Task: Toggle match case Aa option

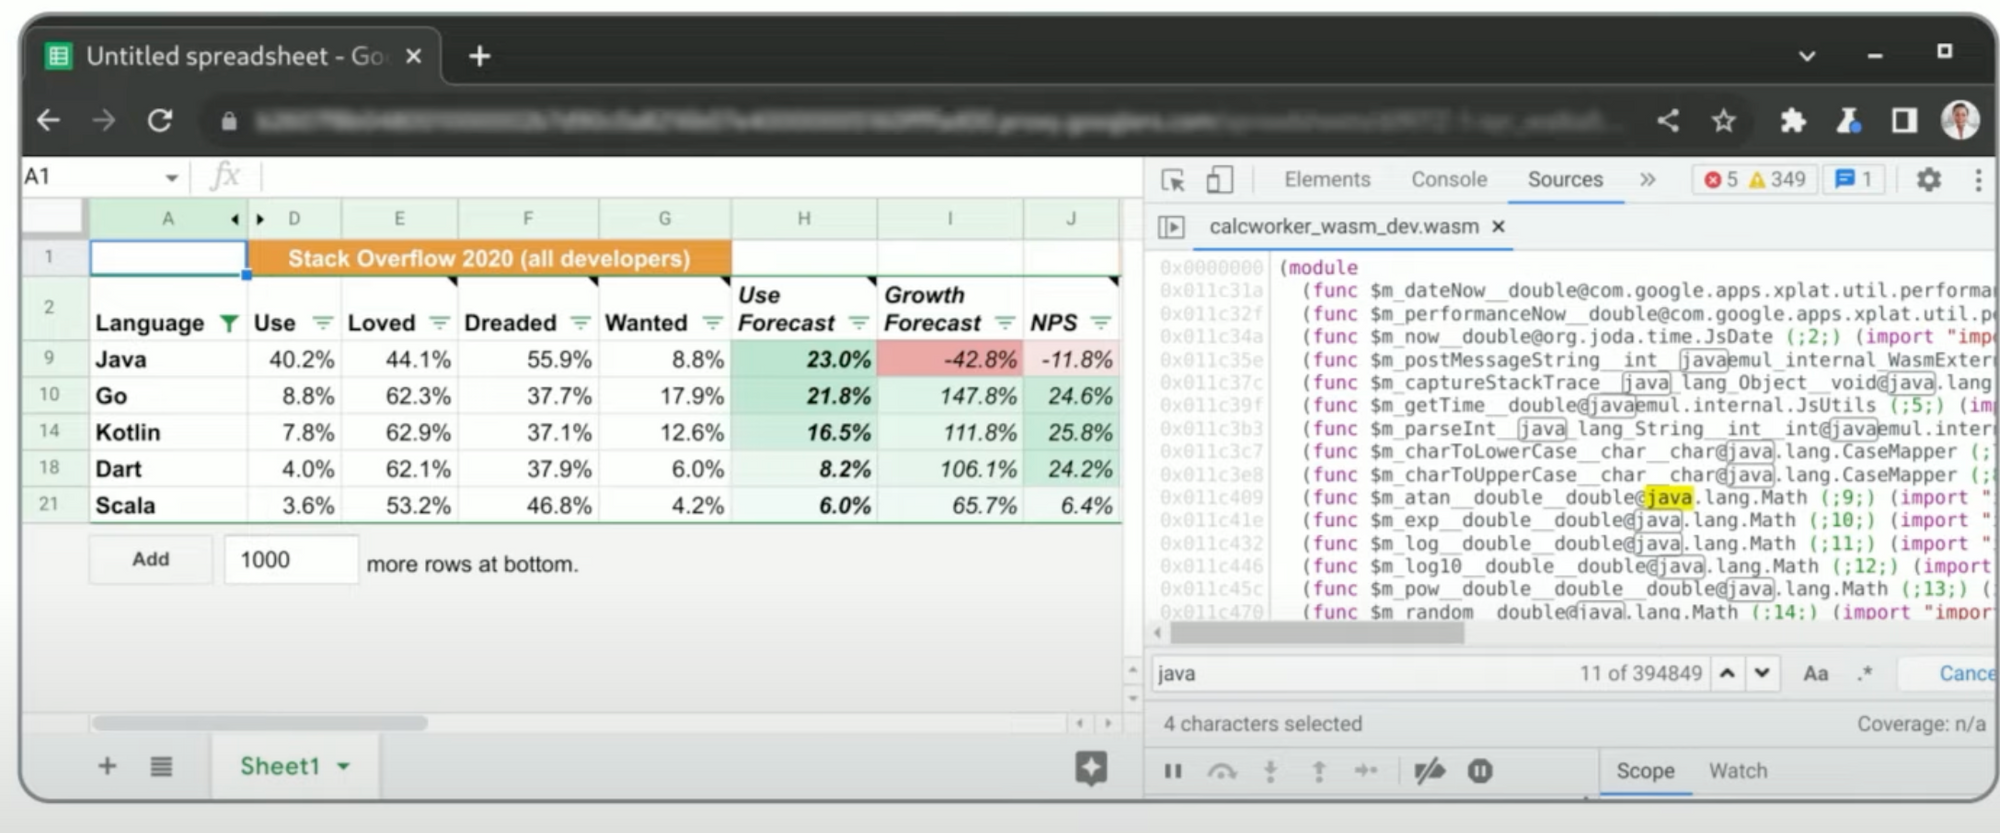Action: point(1816,674)
